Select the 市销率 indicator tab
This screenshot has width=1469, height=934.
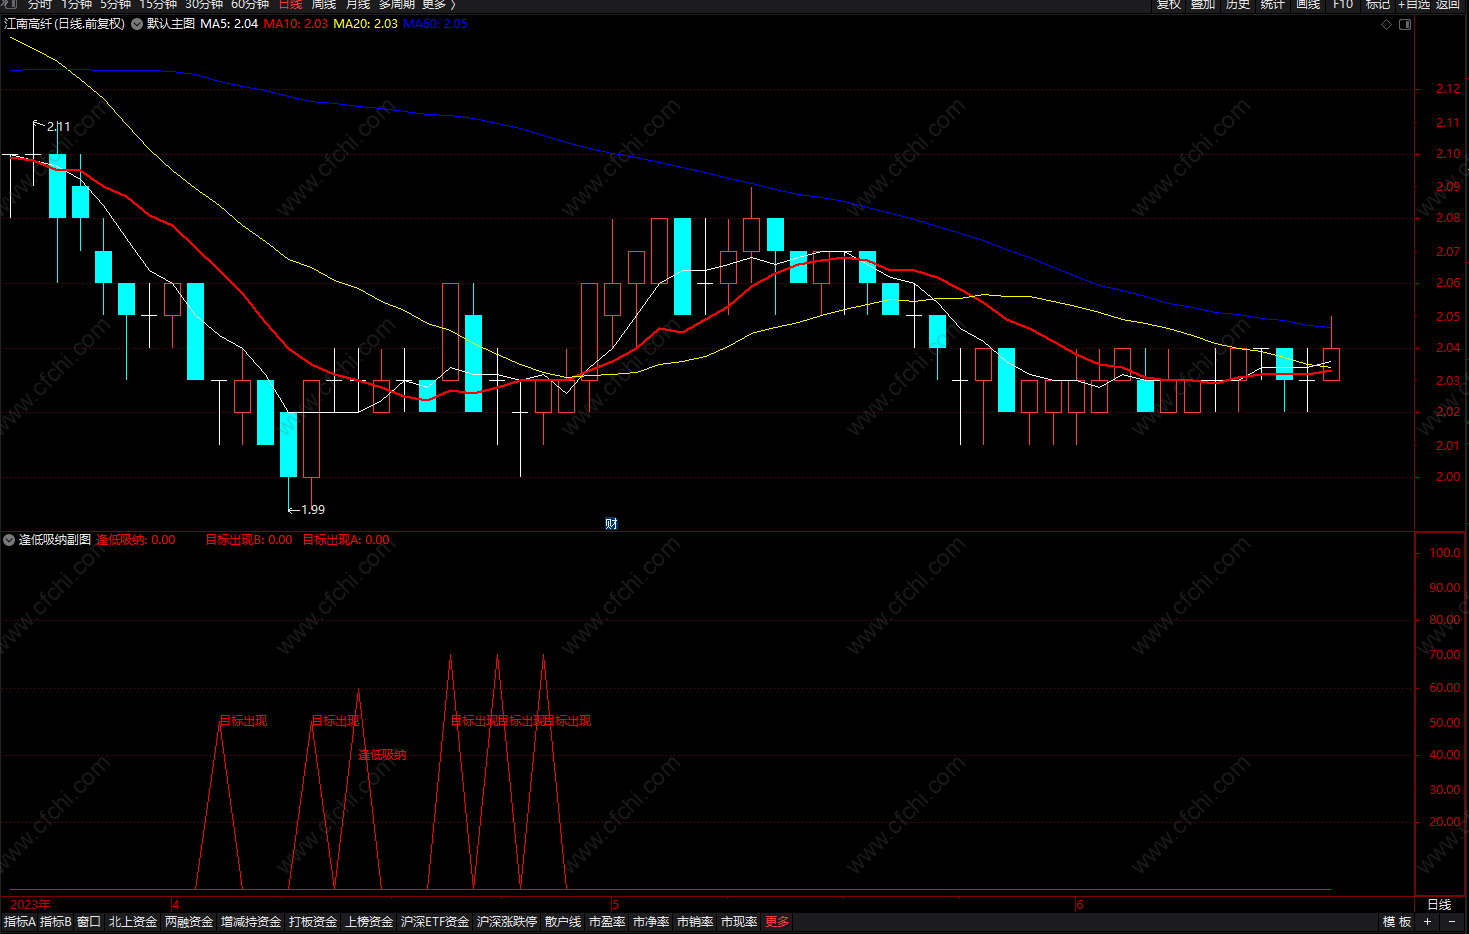click(695, 922)
